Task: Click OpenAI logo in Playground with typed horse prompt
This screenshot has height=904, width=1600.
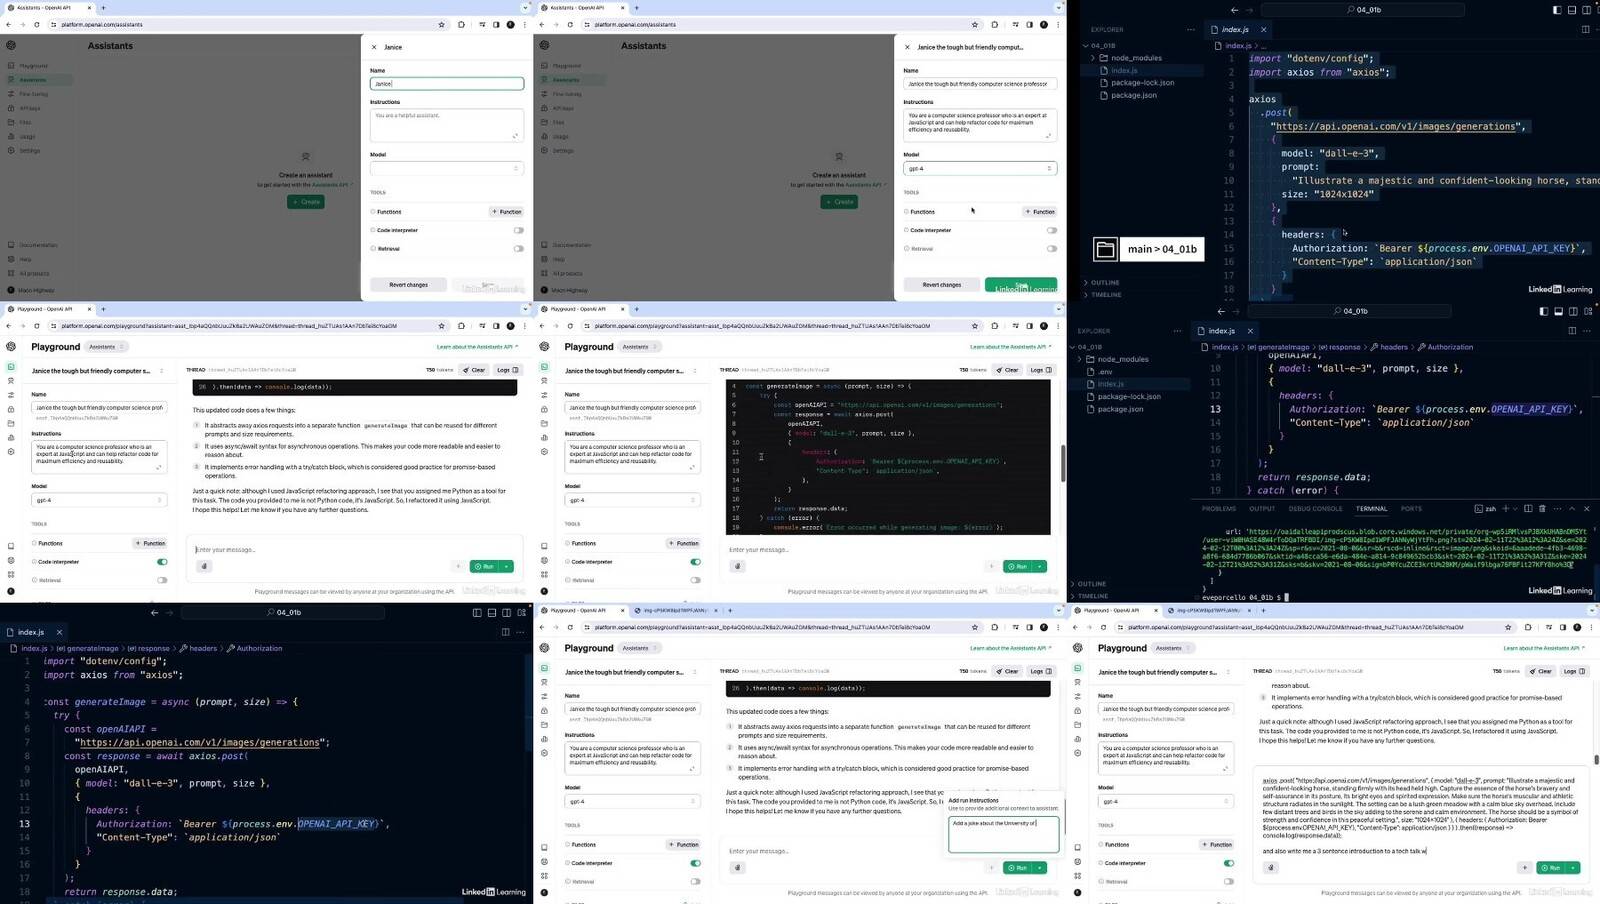Action: pos(1078,648)
